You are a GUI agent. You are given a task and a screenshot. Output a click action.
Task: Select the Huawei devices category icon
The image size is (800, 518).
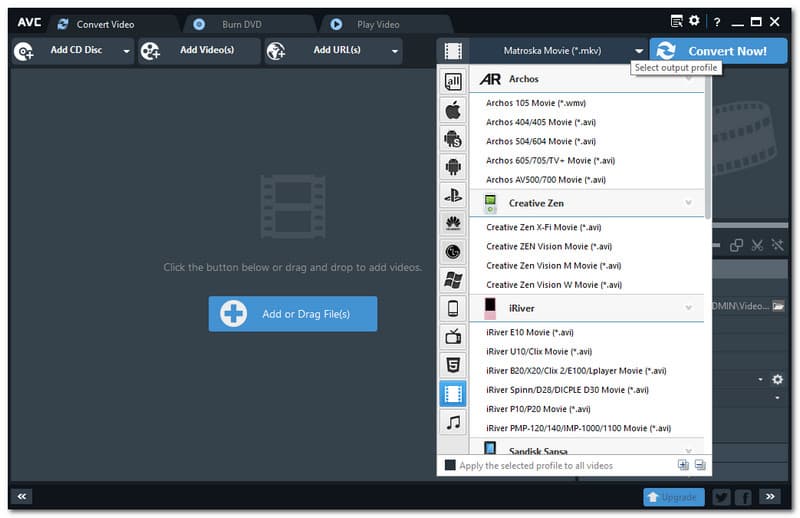[453, 223]
